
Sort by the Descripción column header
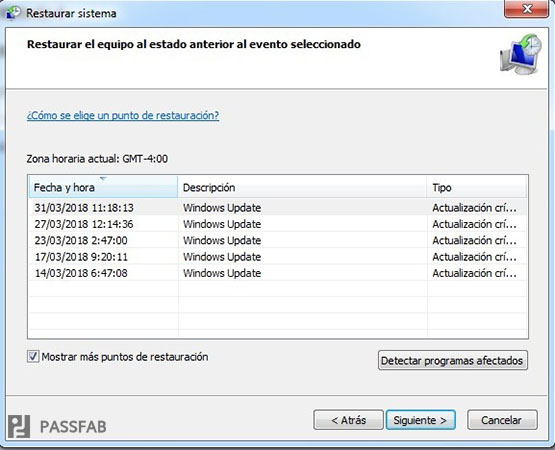pos(302,187)
